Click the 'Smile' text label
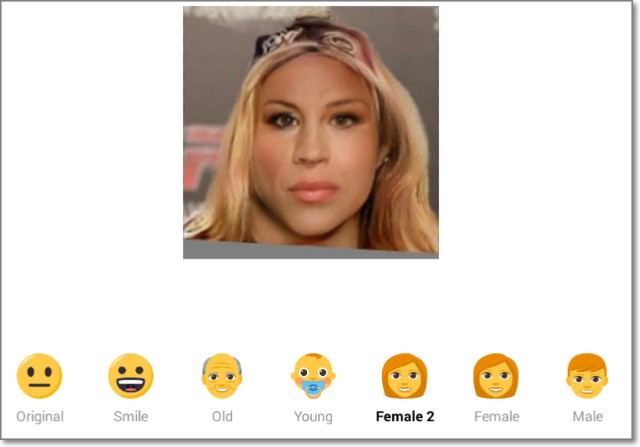The image size is (640, 447). click(x=131, y=416)
